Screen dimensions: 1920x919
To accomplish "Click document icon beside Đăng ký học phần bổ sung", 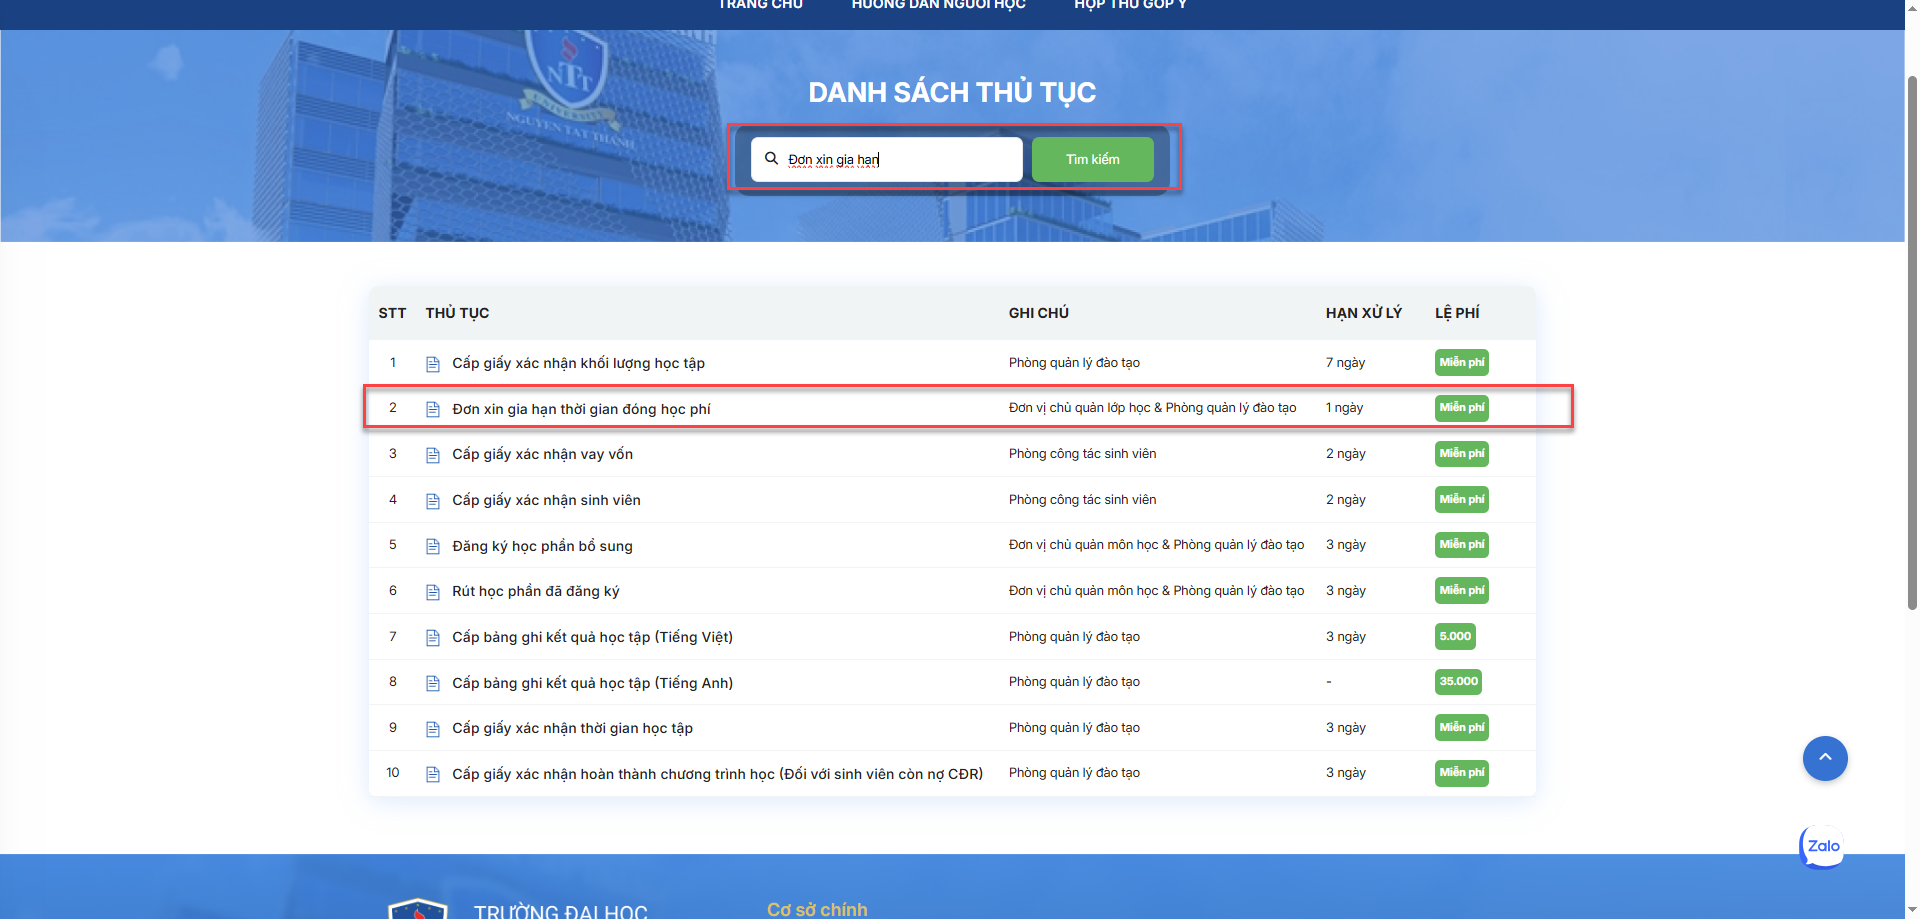I will coord(433,546).
